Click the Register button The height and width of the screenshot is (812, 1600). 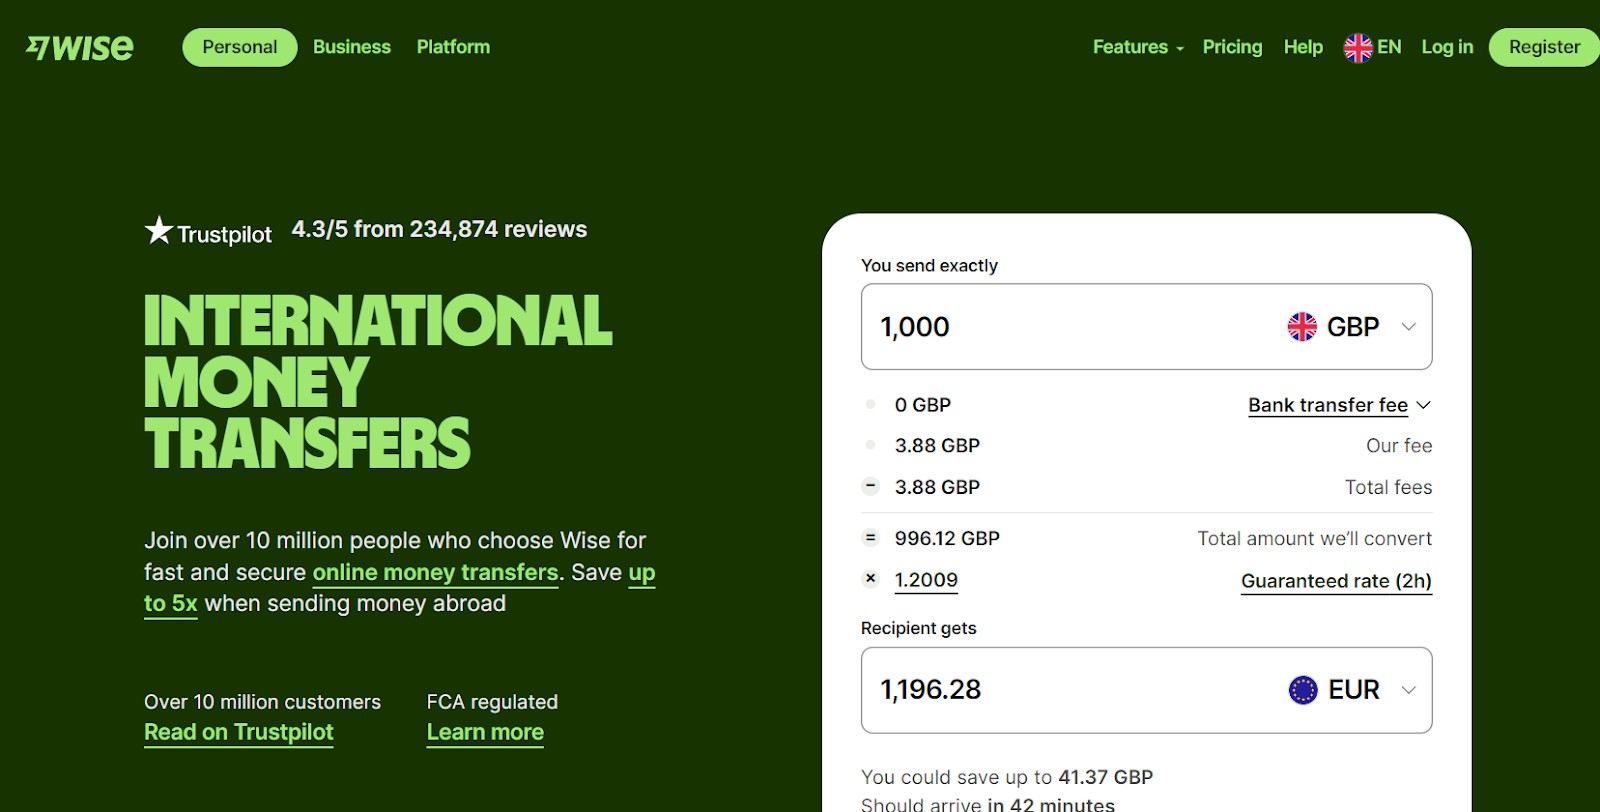coord(1544,47)
